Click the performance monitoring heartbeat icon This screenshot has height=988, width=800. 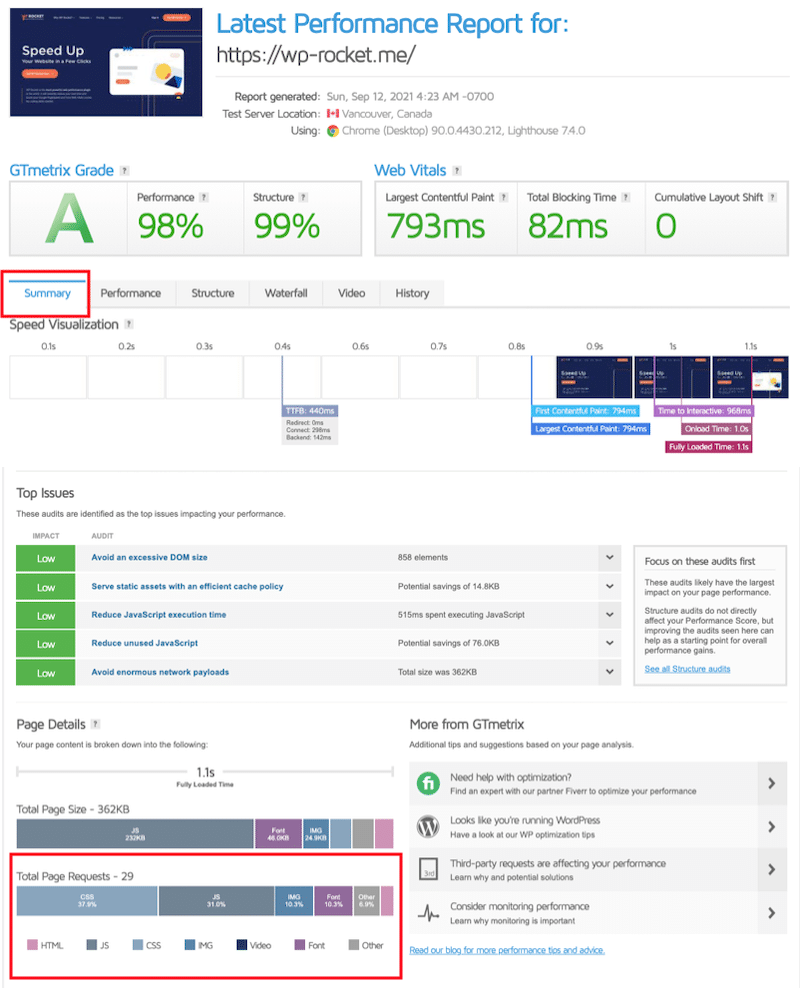coord(429,908)
